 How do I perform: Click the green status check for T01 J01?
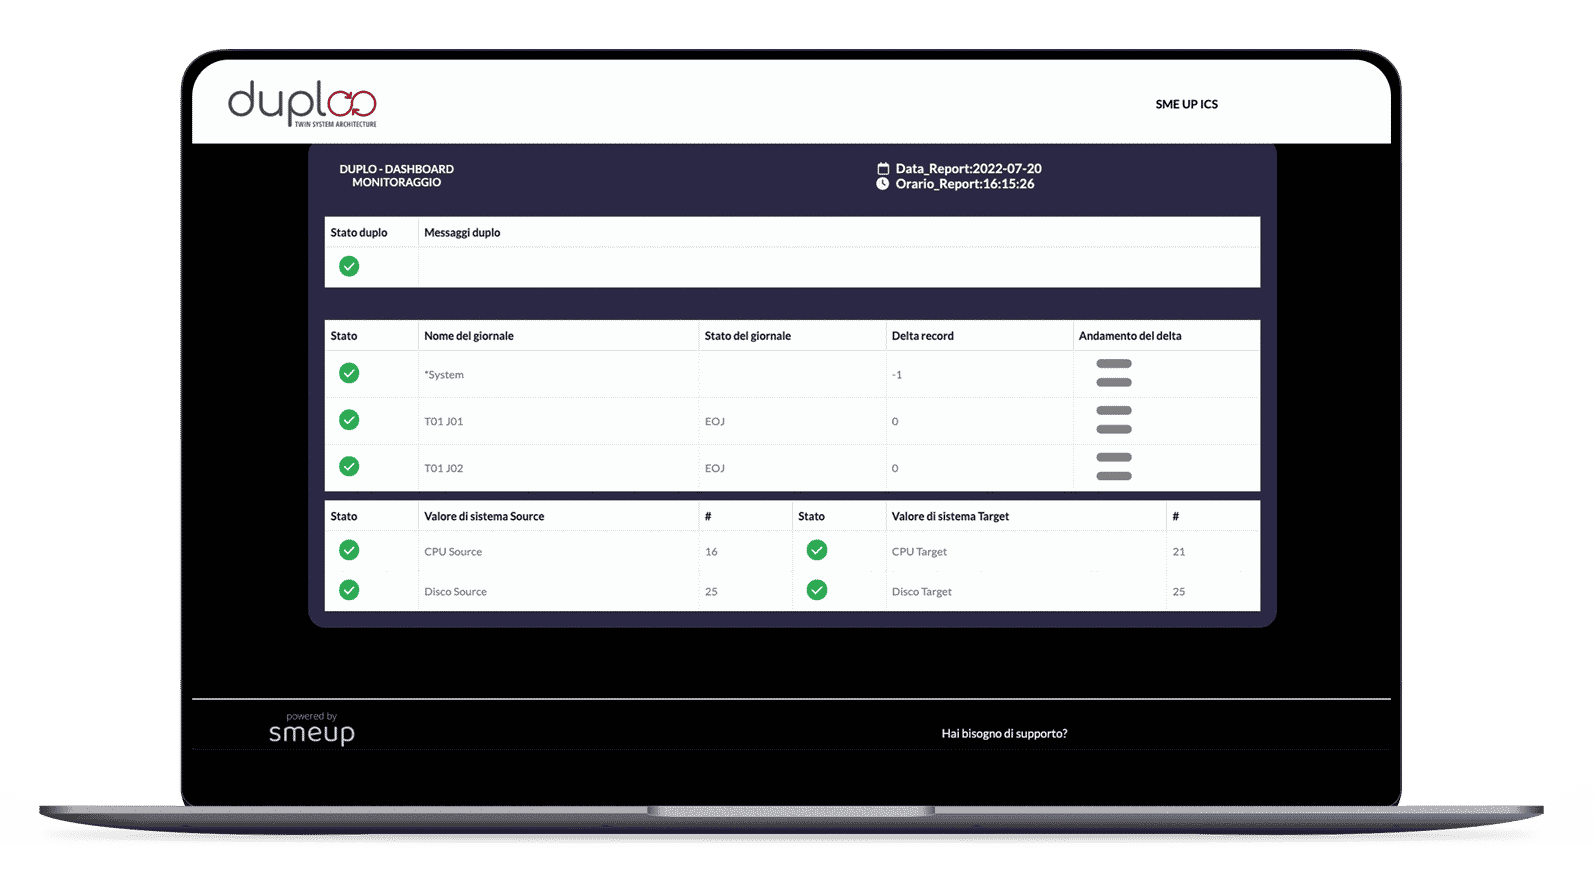click(x=349, y=420)
